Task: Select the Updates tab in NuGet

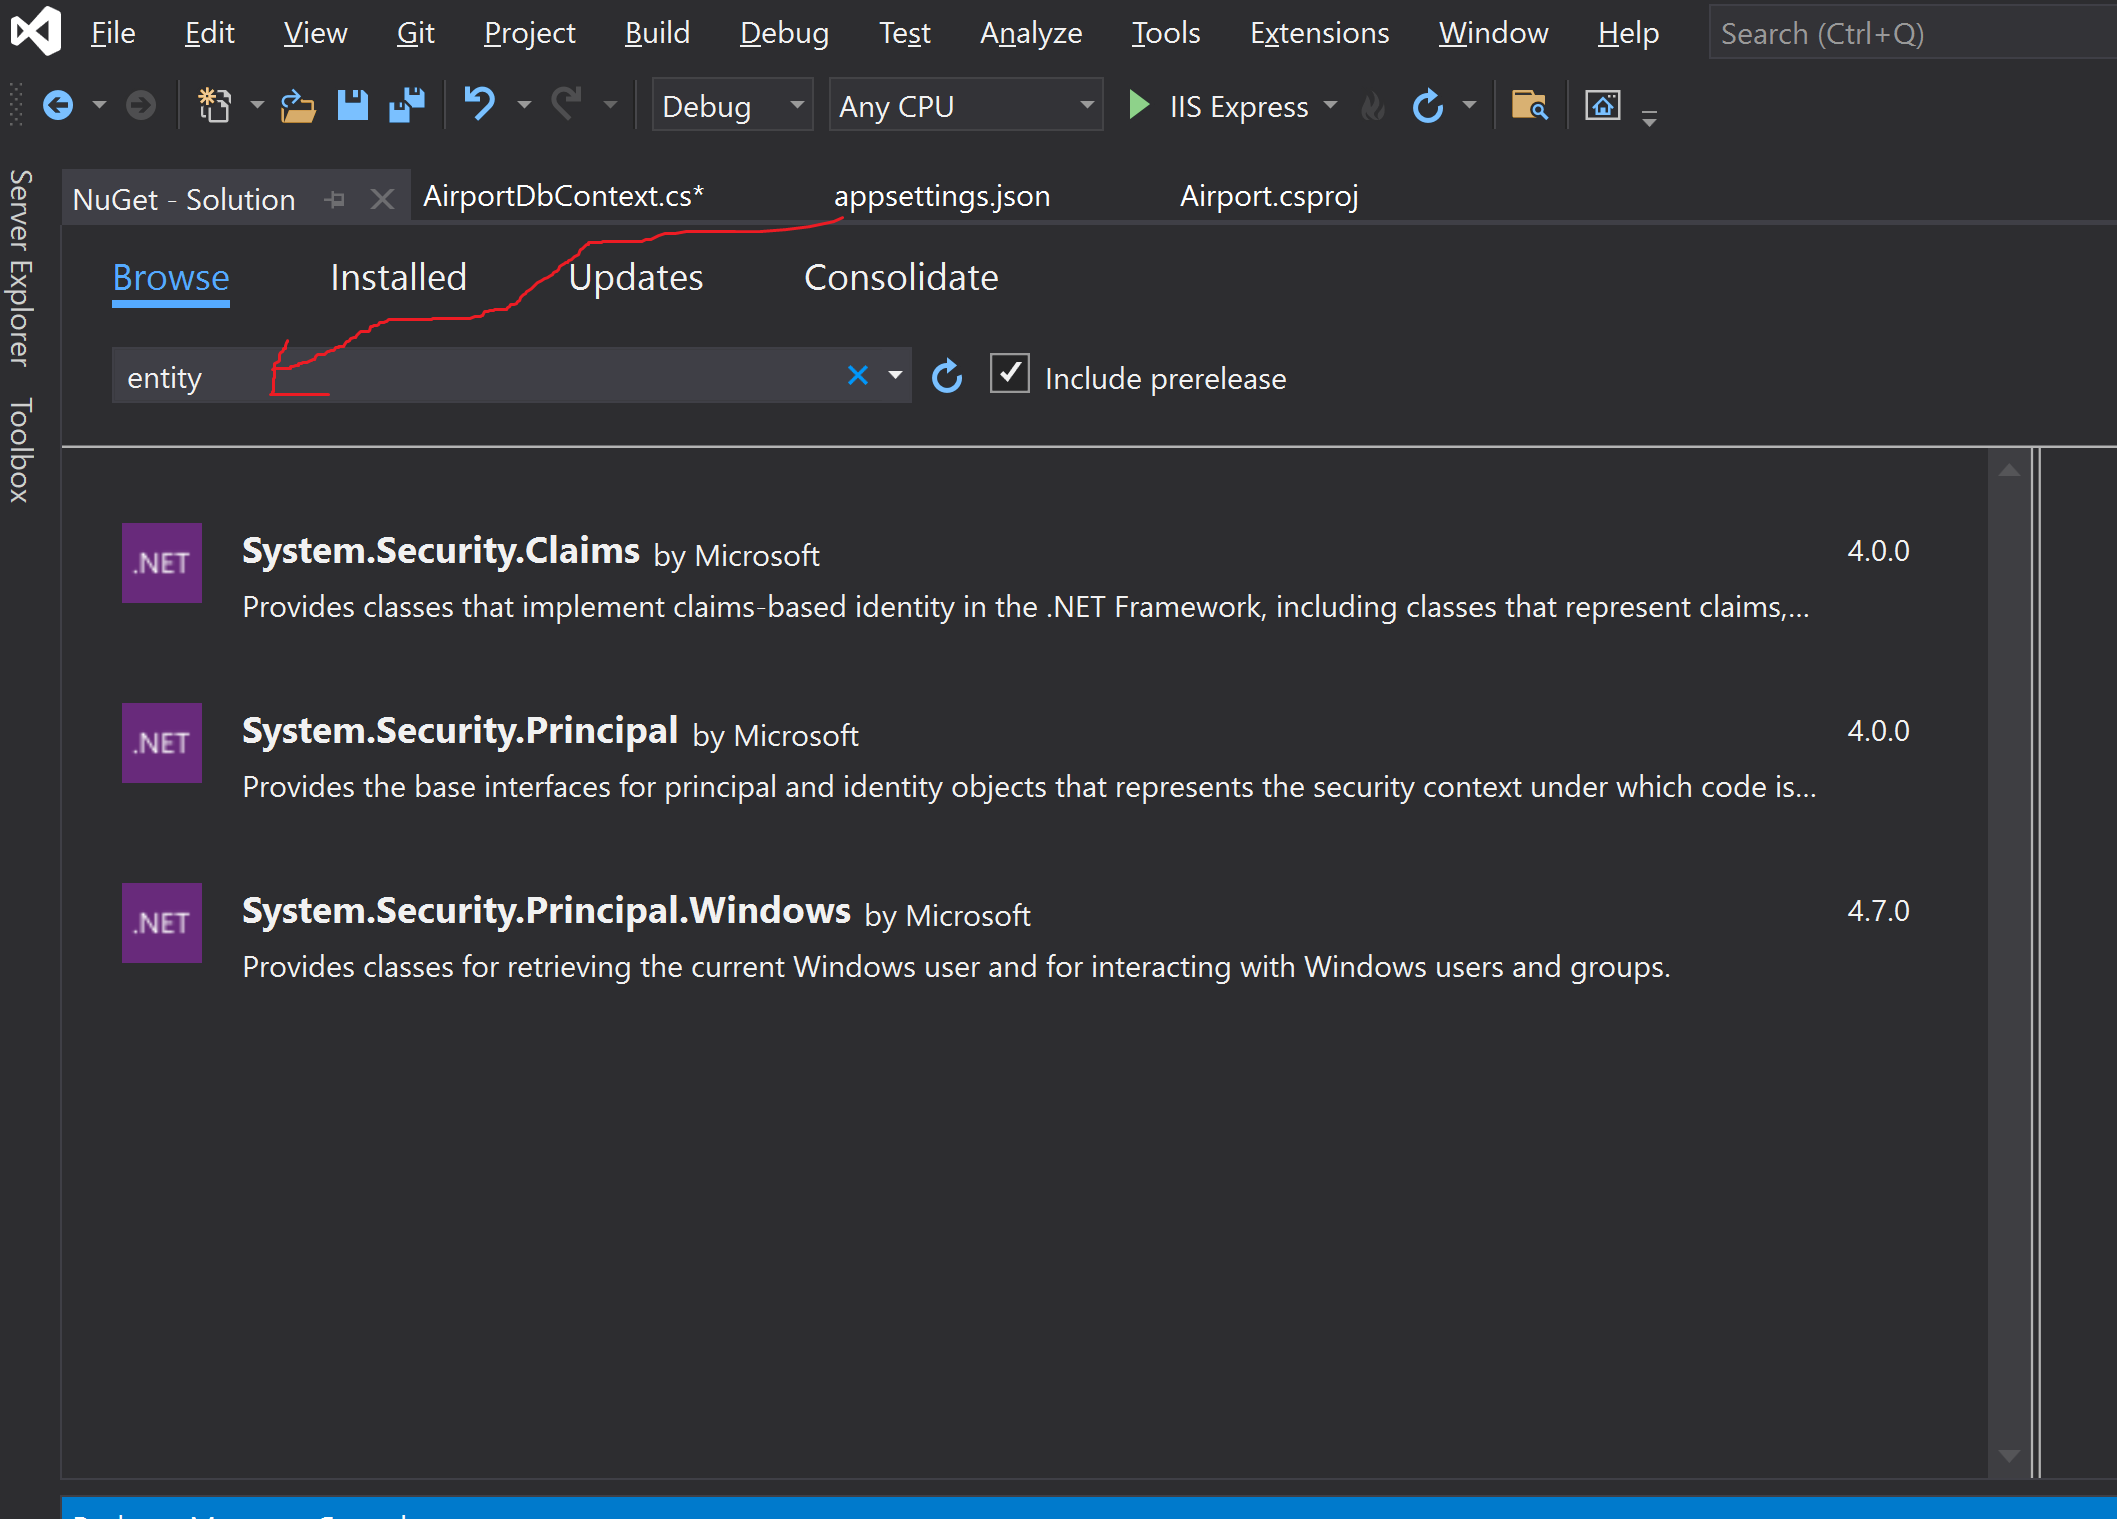Action: pyautogui.click(x=635, y=277)
